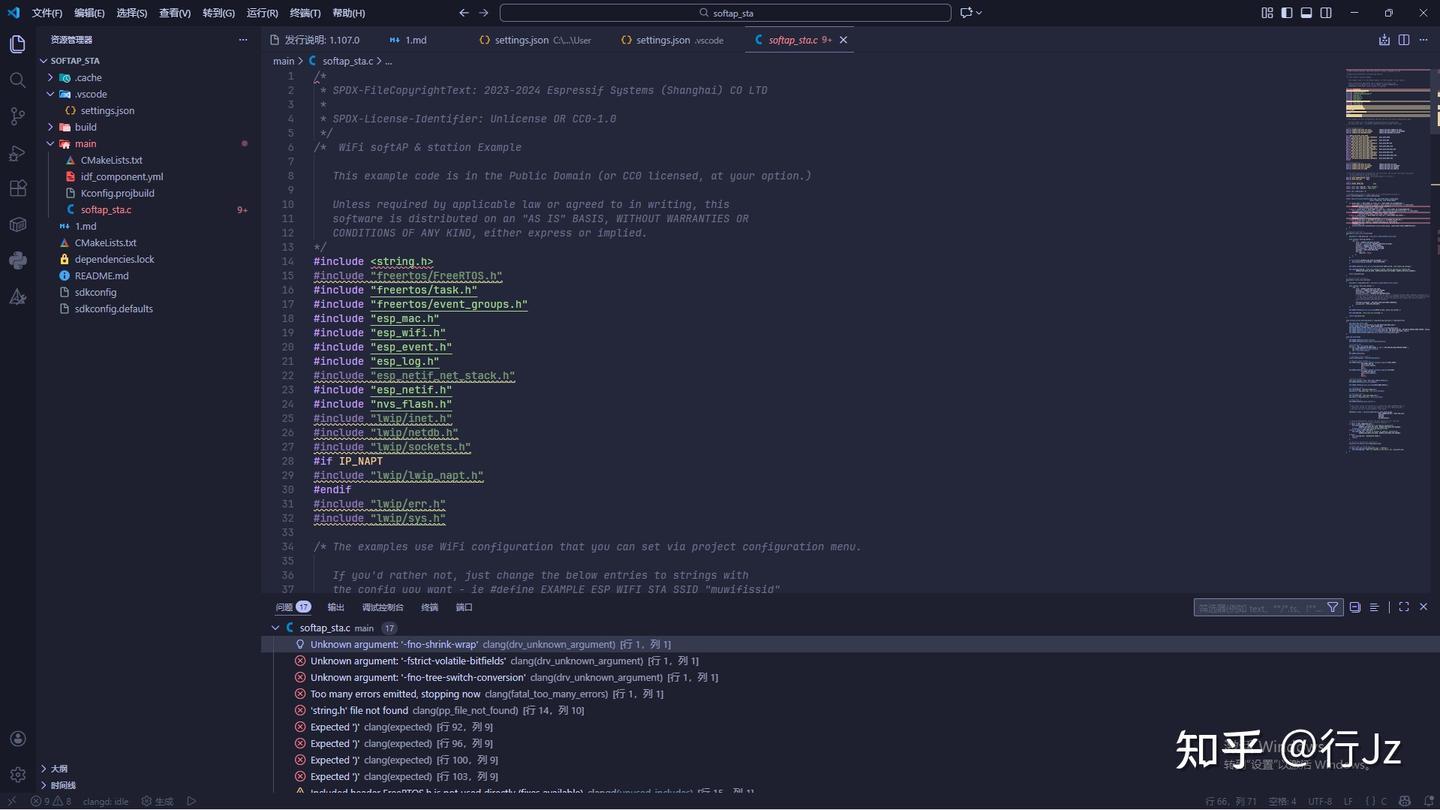Viewport: 1440px width, 810px height.
Task: Open Kconfig.projbuild in the file tree
Action: coord(117,193)
